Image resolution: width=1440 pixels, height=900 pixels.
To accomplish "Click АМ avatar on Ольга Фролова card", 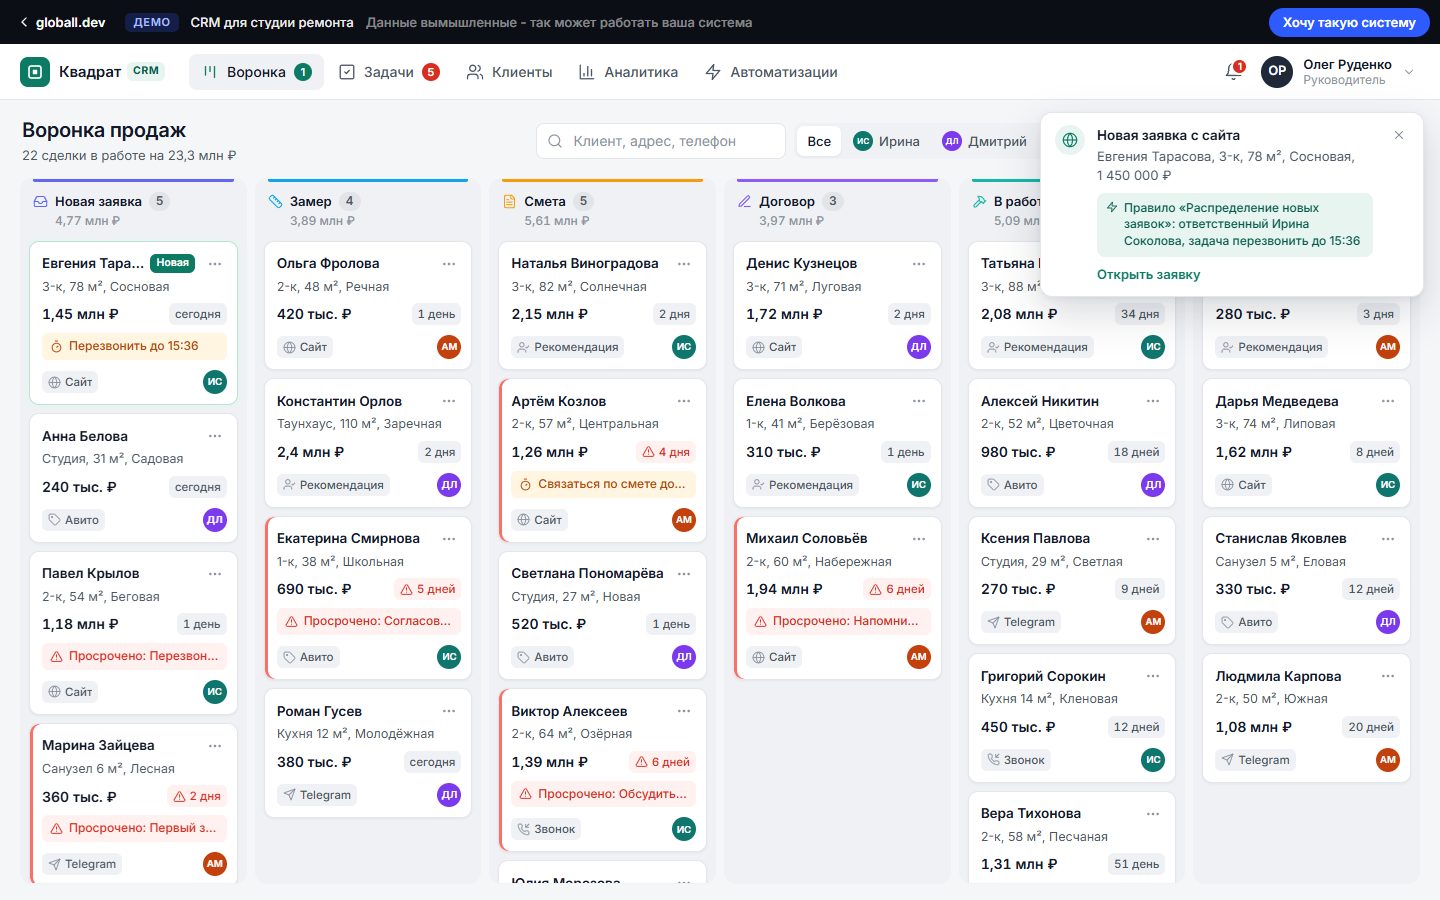I will pyautogui.click(x=449, y=347).
